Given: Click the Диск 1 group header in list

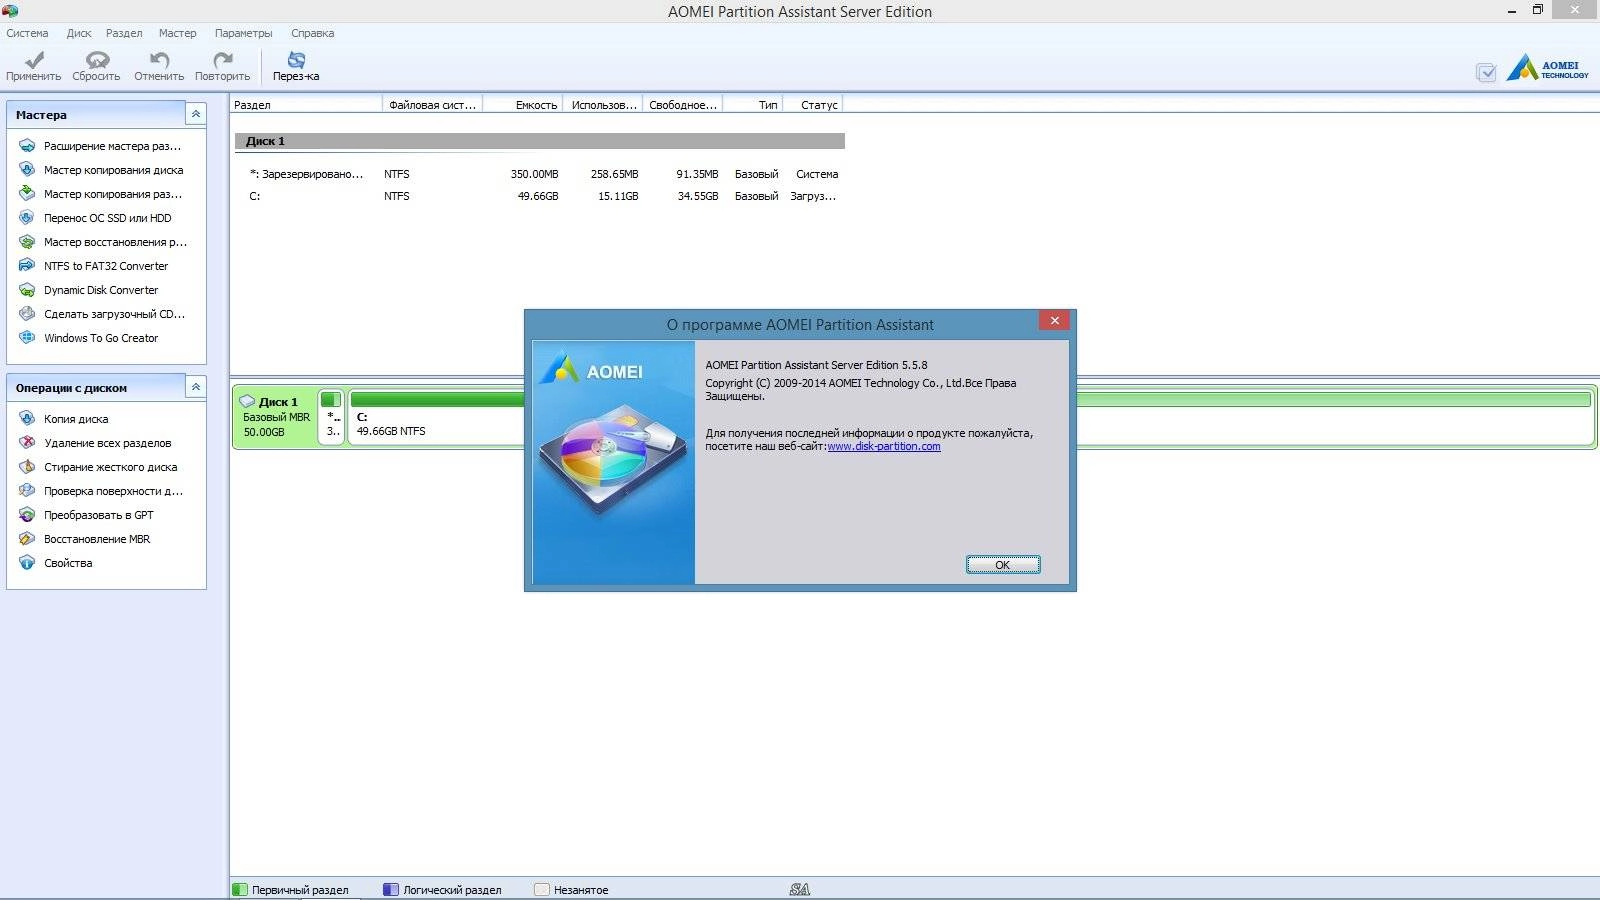Looking at the screenshot, I should point(540,141).
